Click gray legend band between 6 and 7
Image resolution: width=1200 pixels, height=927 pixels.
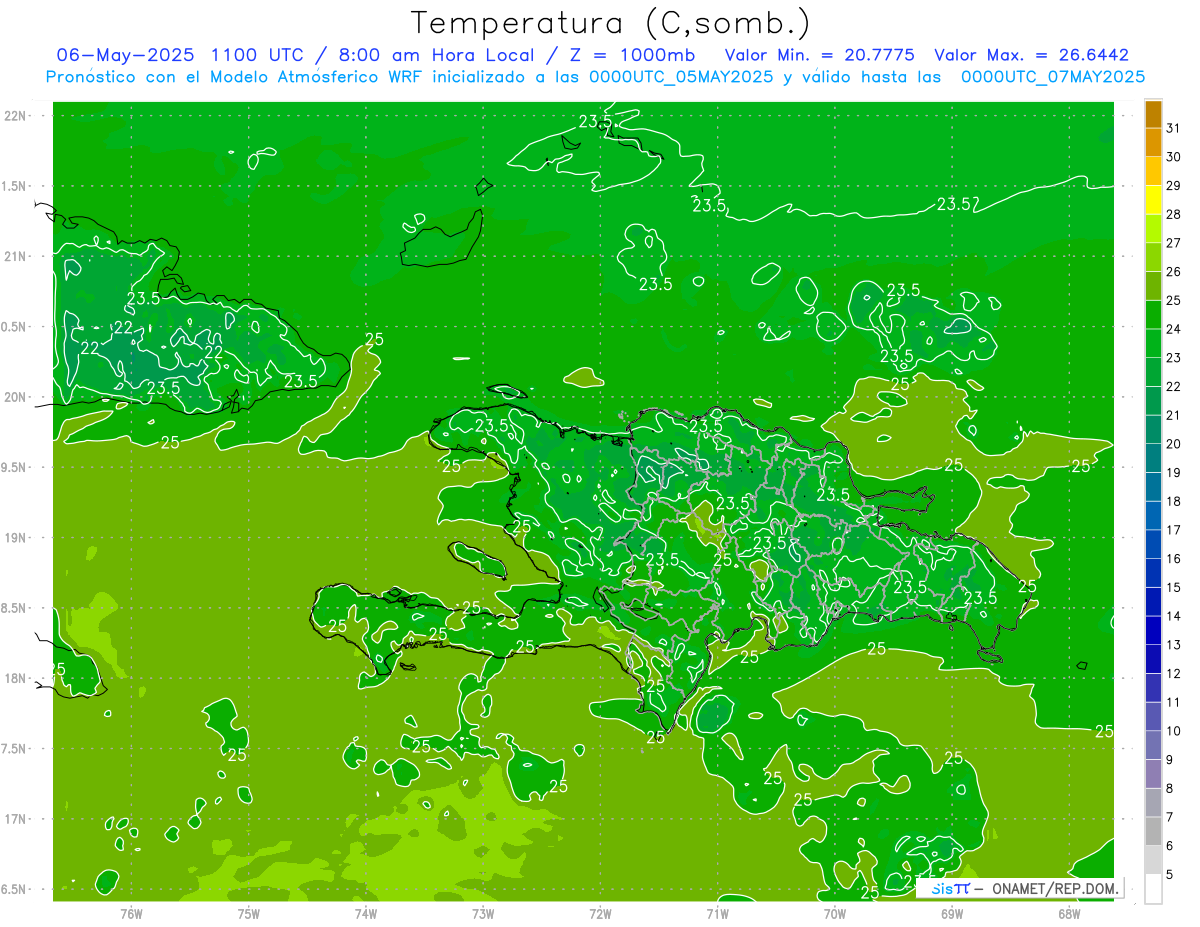point(1153,832)
